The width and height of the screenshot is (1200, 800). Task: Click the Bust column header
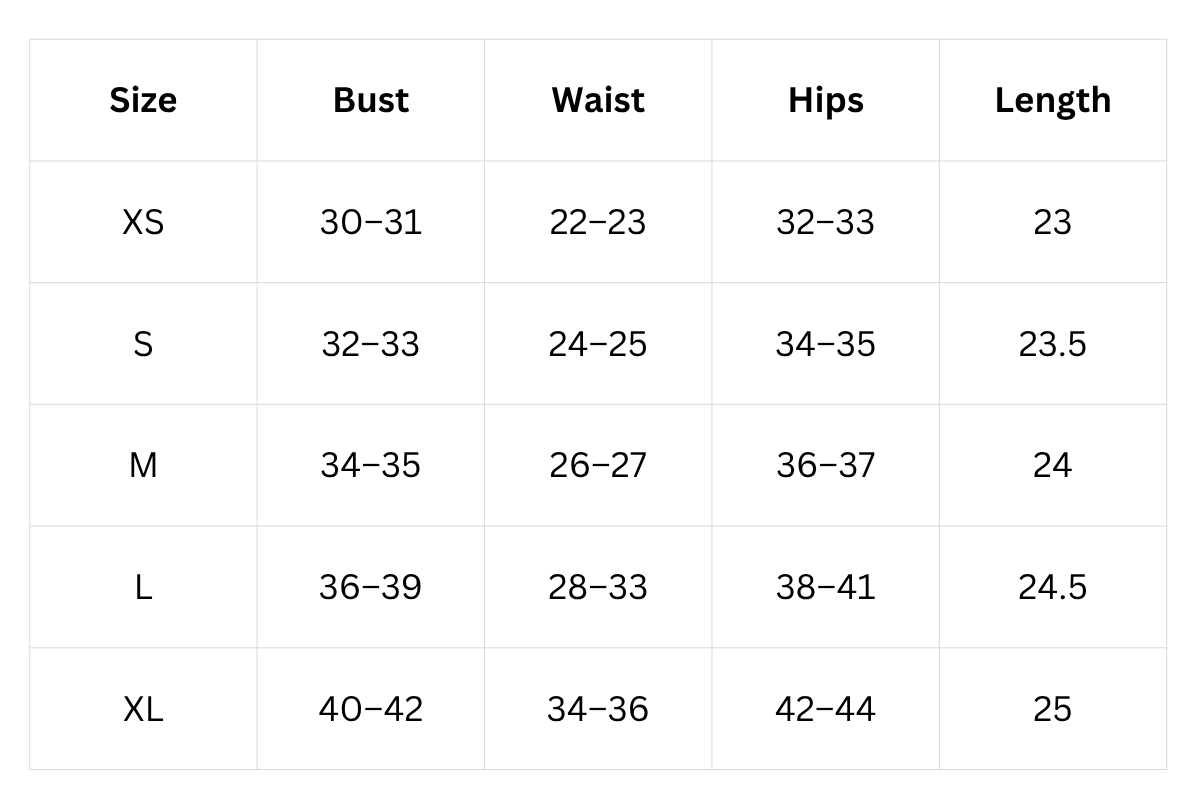[371, 100]
